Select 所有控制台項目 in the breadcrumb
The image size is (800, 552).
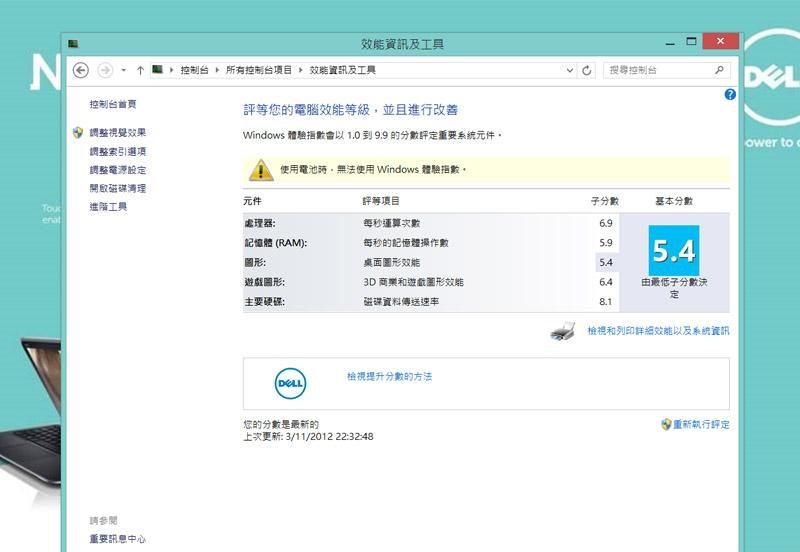point(259,70)
